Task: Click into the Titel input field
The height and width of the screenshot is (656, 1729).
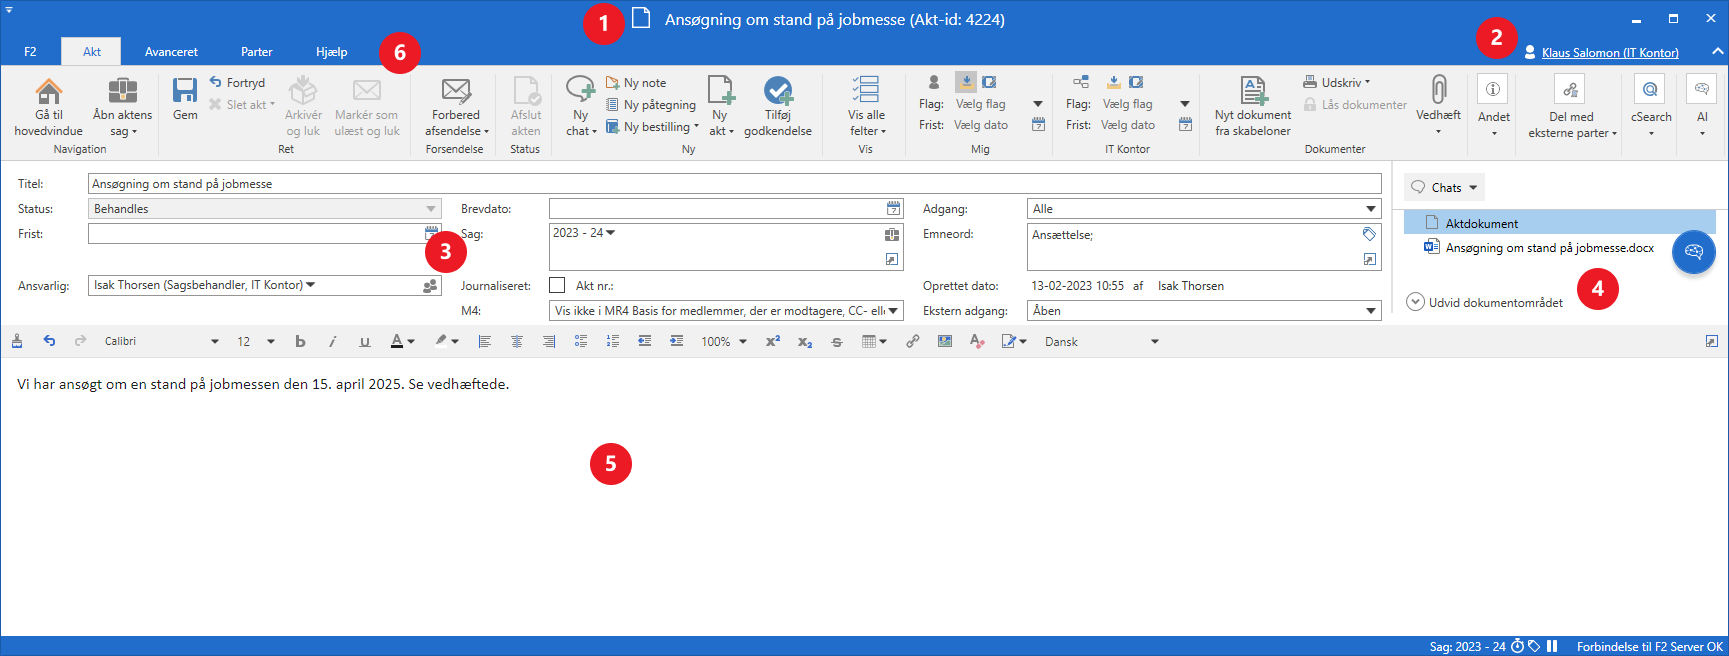Action: [x=734, y=184]
